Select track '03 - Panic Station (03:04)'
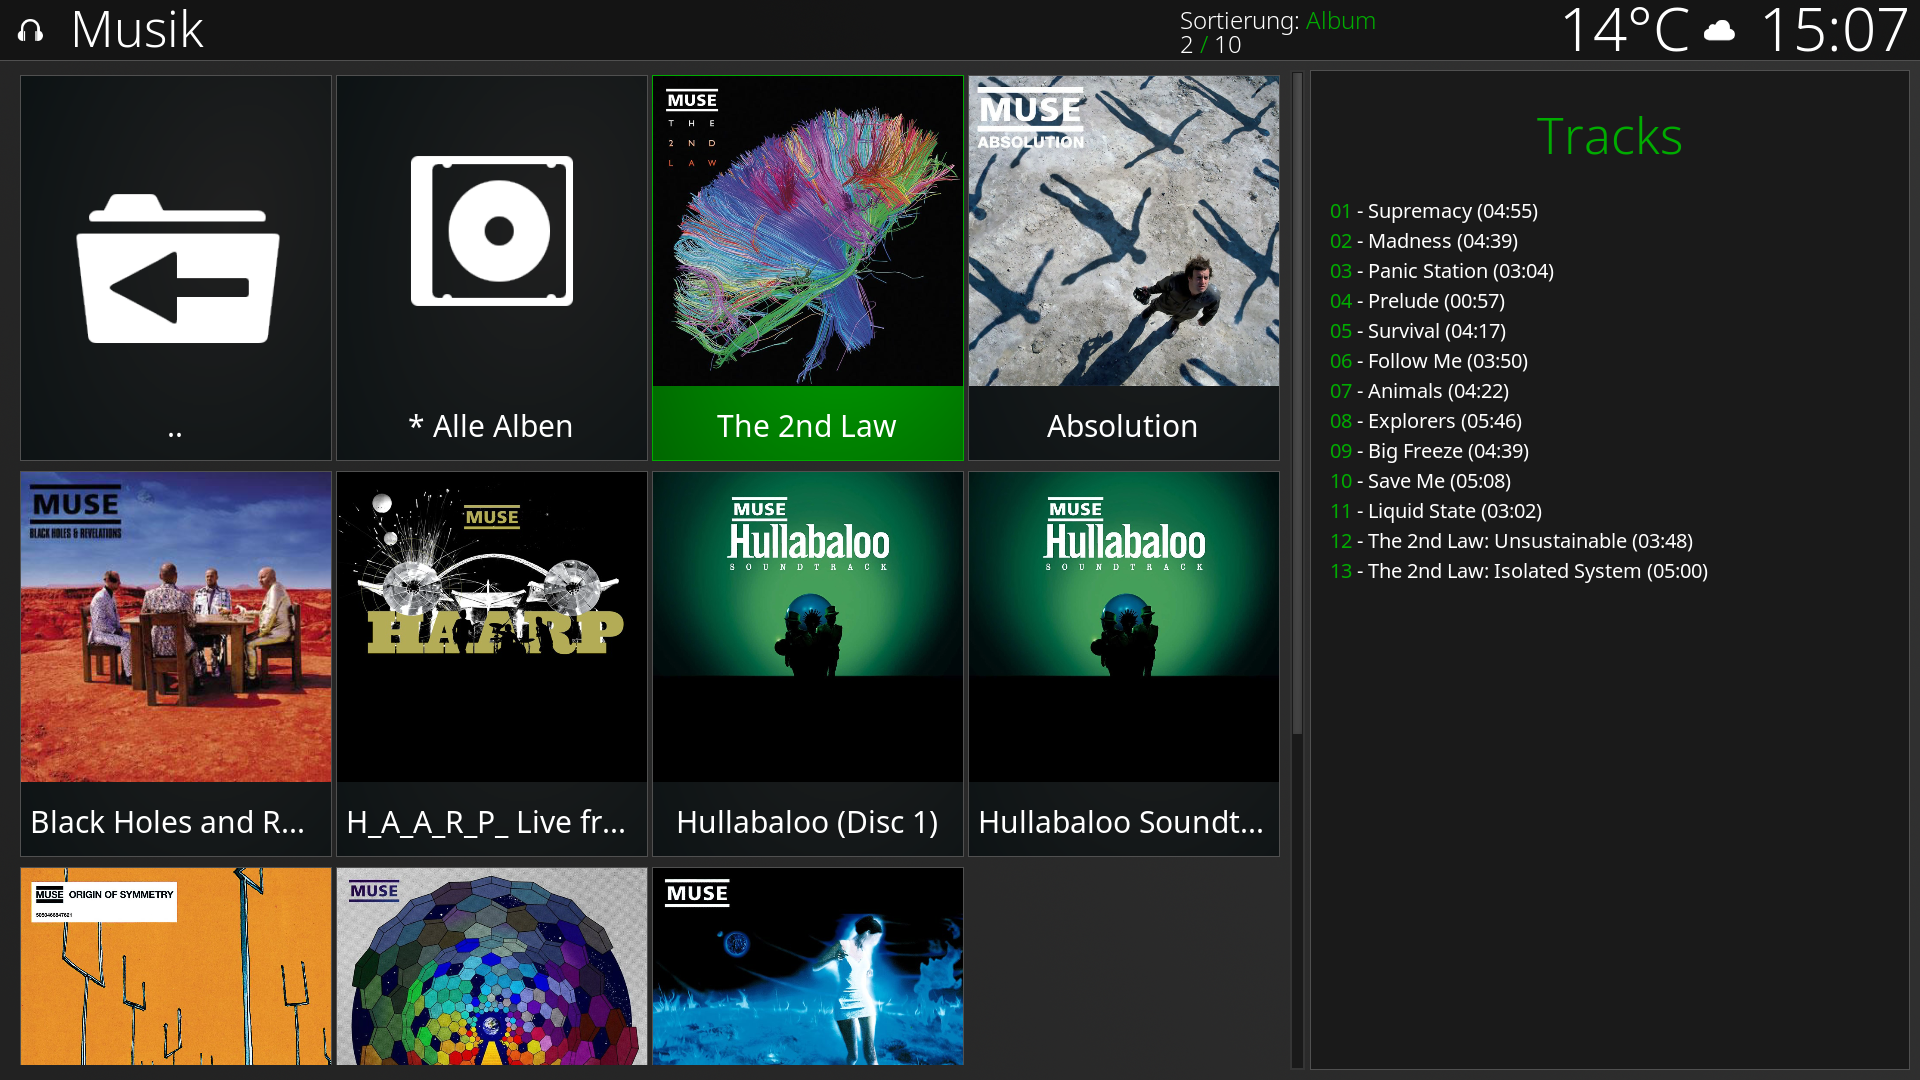Screen dimensions: 1920x1080 pyautogui.click(x=1441, y=271)
